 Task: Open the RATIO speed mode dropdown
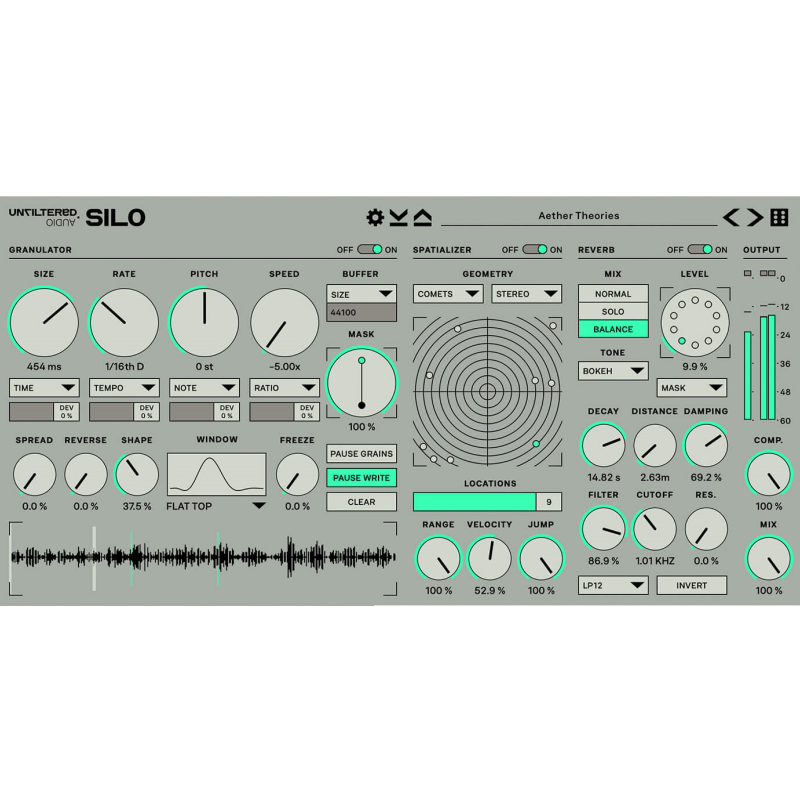284,388
